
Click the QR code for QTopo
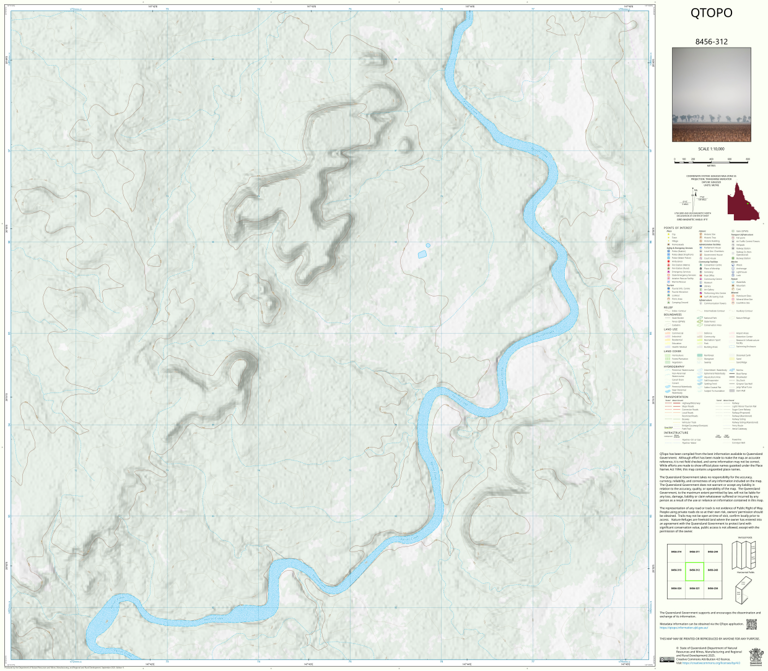point(751,624)
